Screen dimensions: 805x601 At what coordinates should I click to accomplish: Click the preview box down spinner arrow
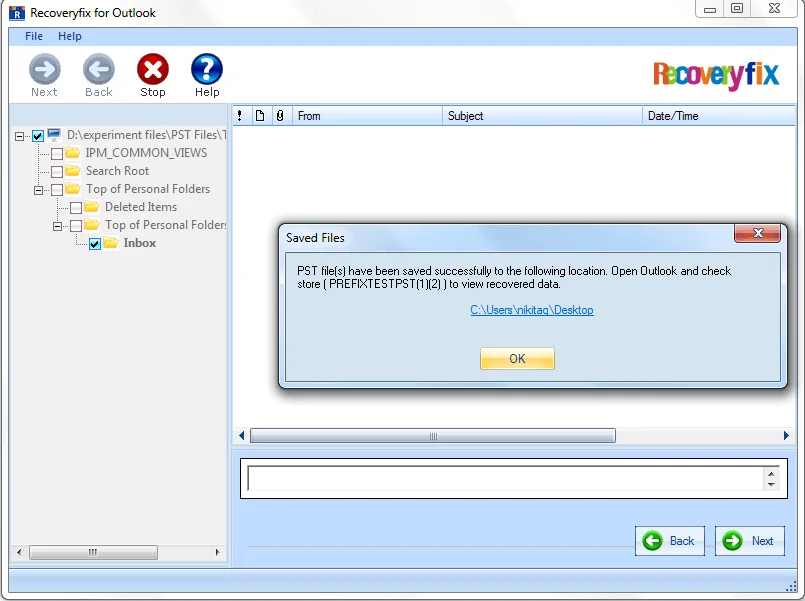pyautogui.click(x=771, y=484)
